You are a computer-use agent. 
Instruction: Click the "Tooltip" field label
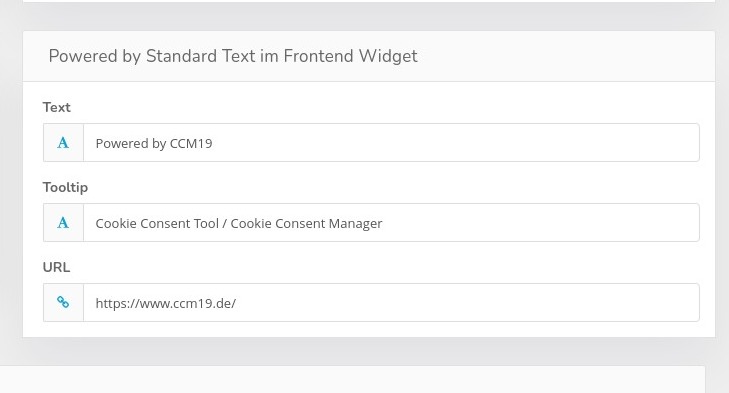(x=65, y=187)
